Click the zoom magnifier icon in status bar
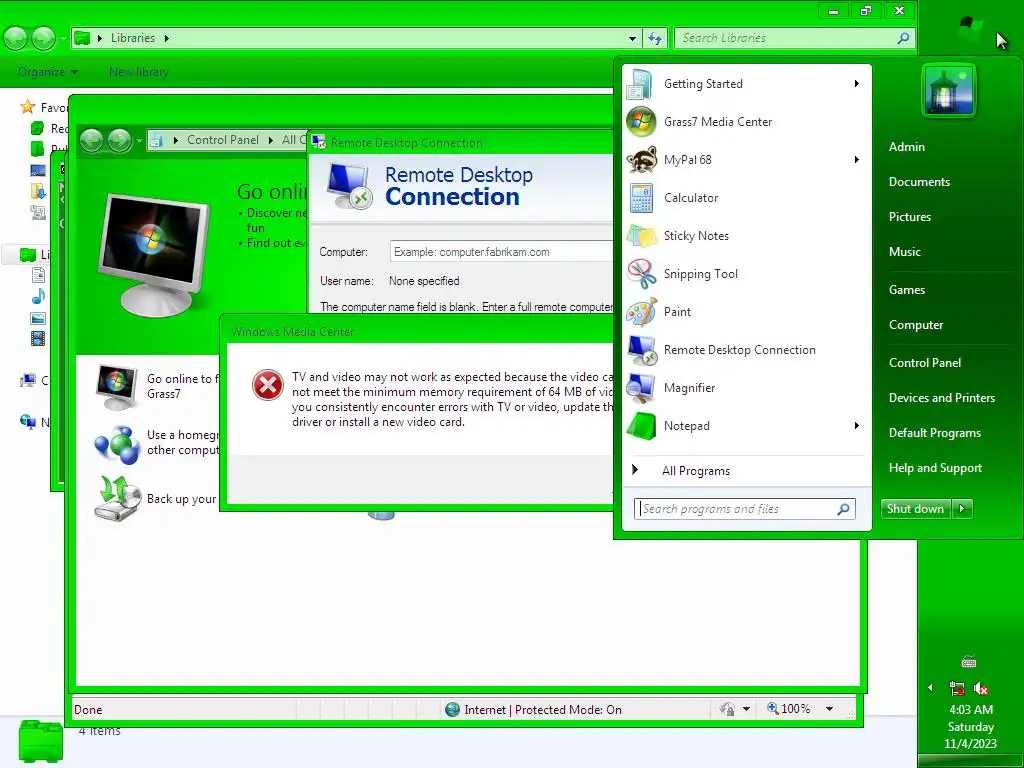Image resolution: width=1024 pixels, height=768 pixels. (x=773, y=709)
